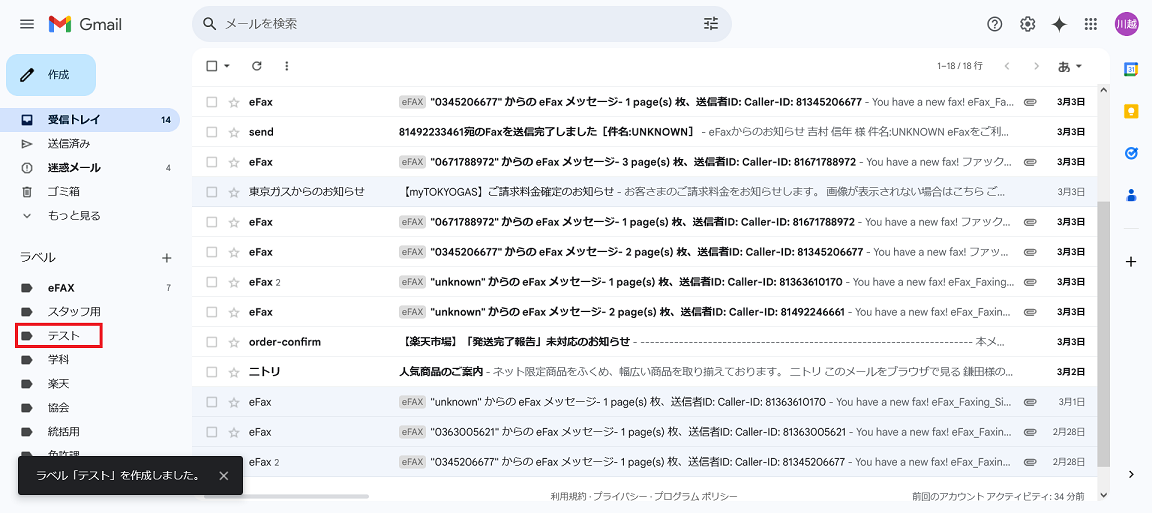1152x513 pixels.
Task: Expand the select-all checkbox dropdown arrow
Action: [x=227, y=66]
